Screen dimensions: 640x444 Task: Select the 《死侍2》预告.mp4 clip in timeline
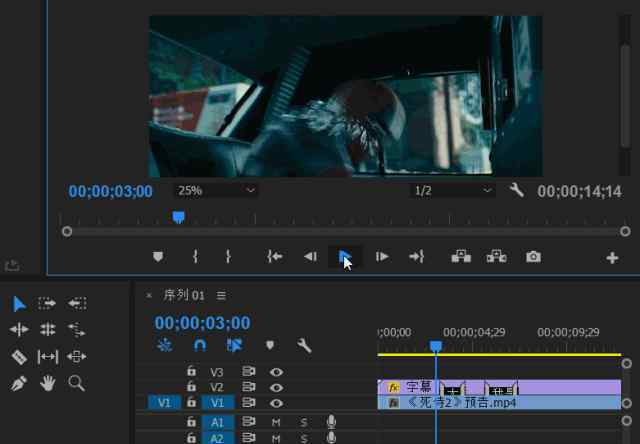coord(500,403)
